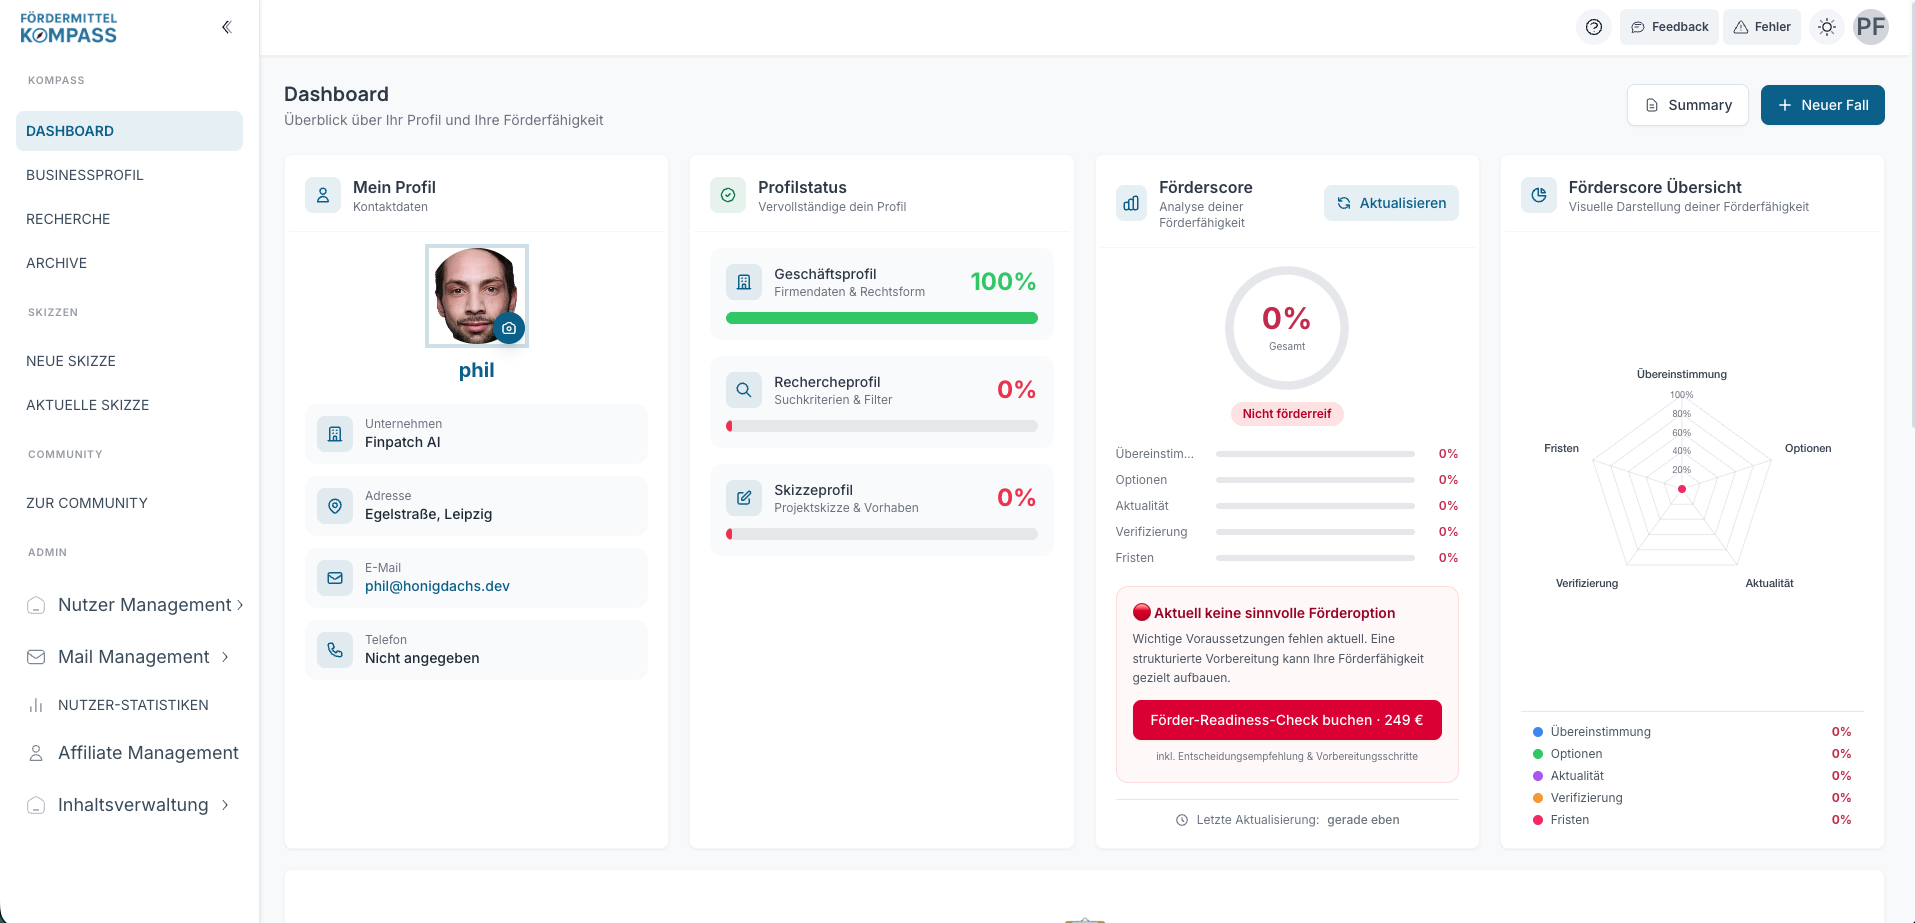Viewport: 1915px width, 923px height.
Task: Select Neue Skizze in sidebar
Action: [x=129, y=361]
